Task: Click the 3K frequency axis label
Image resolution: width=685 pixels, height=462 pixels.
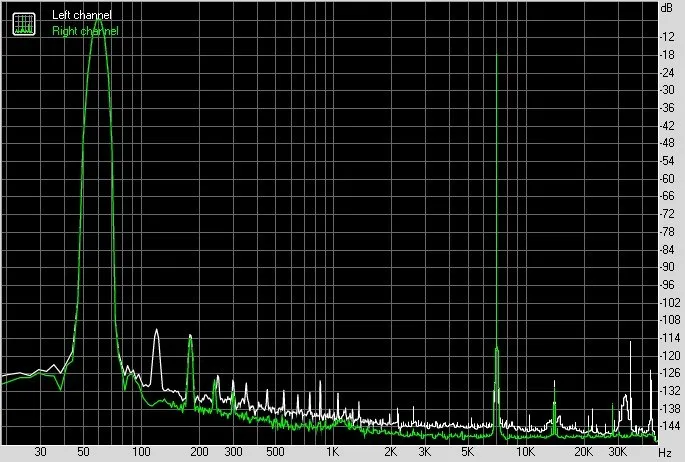Action: 424,452
